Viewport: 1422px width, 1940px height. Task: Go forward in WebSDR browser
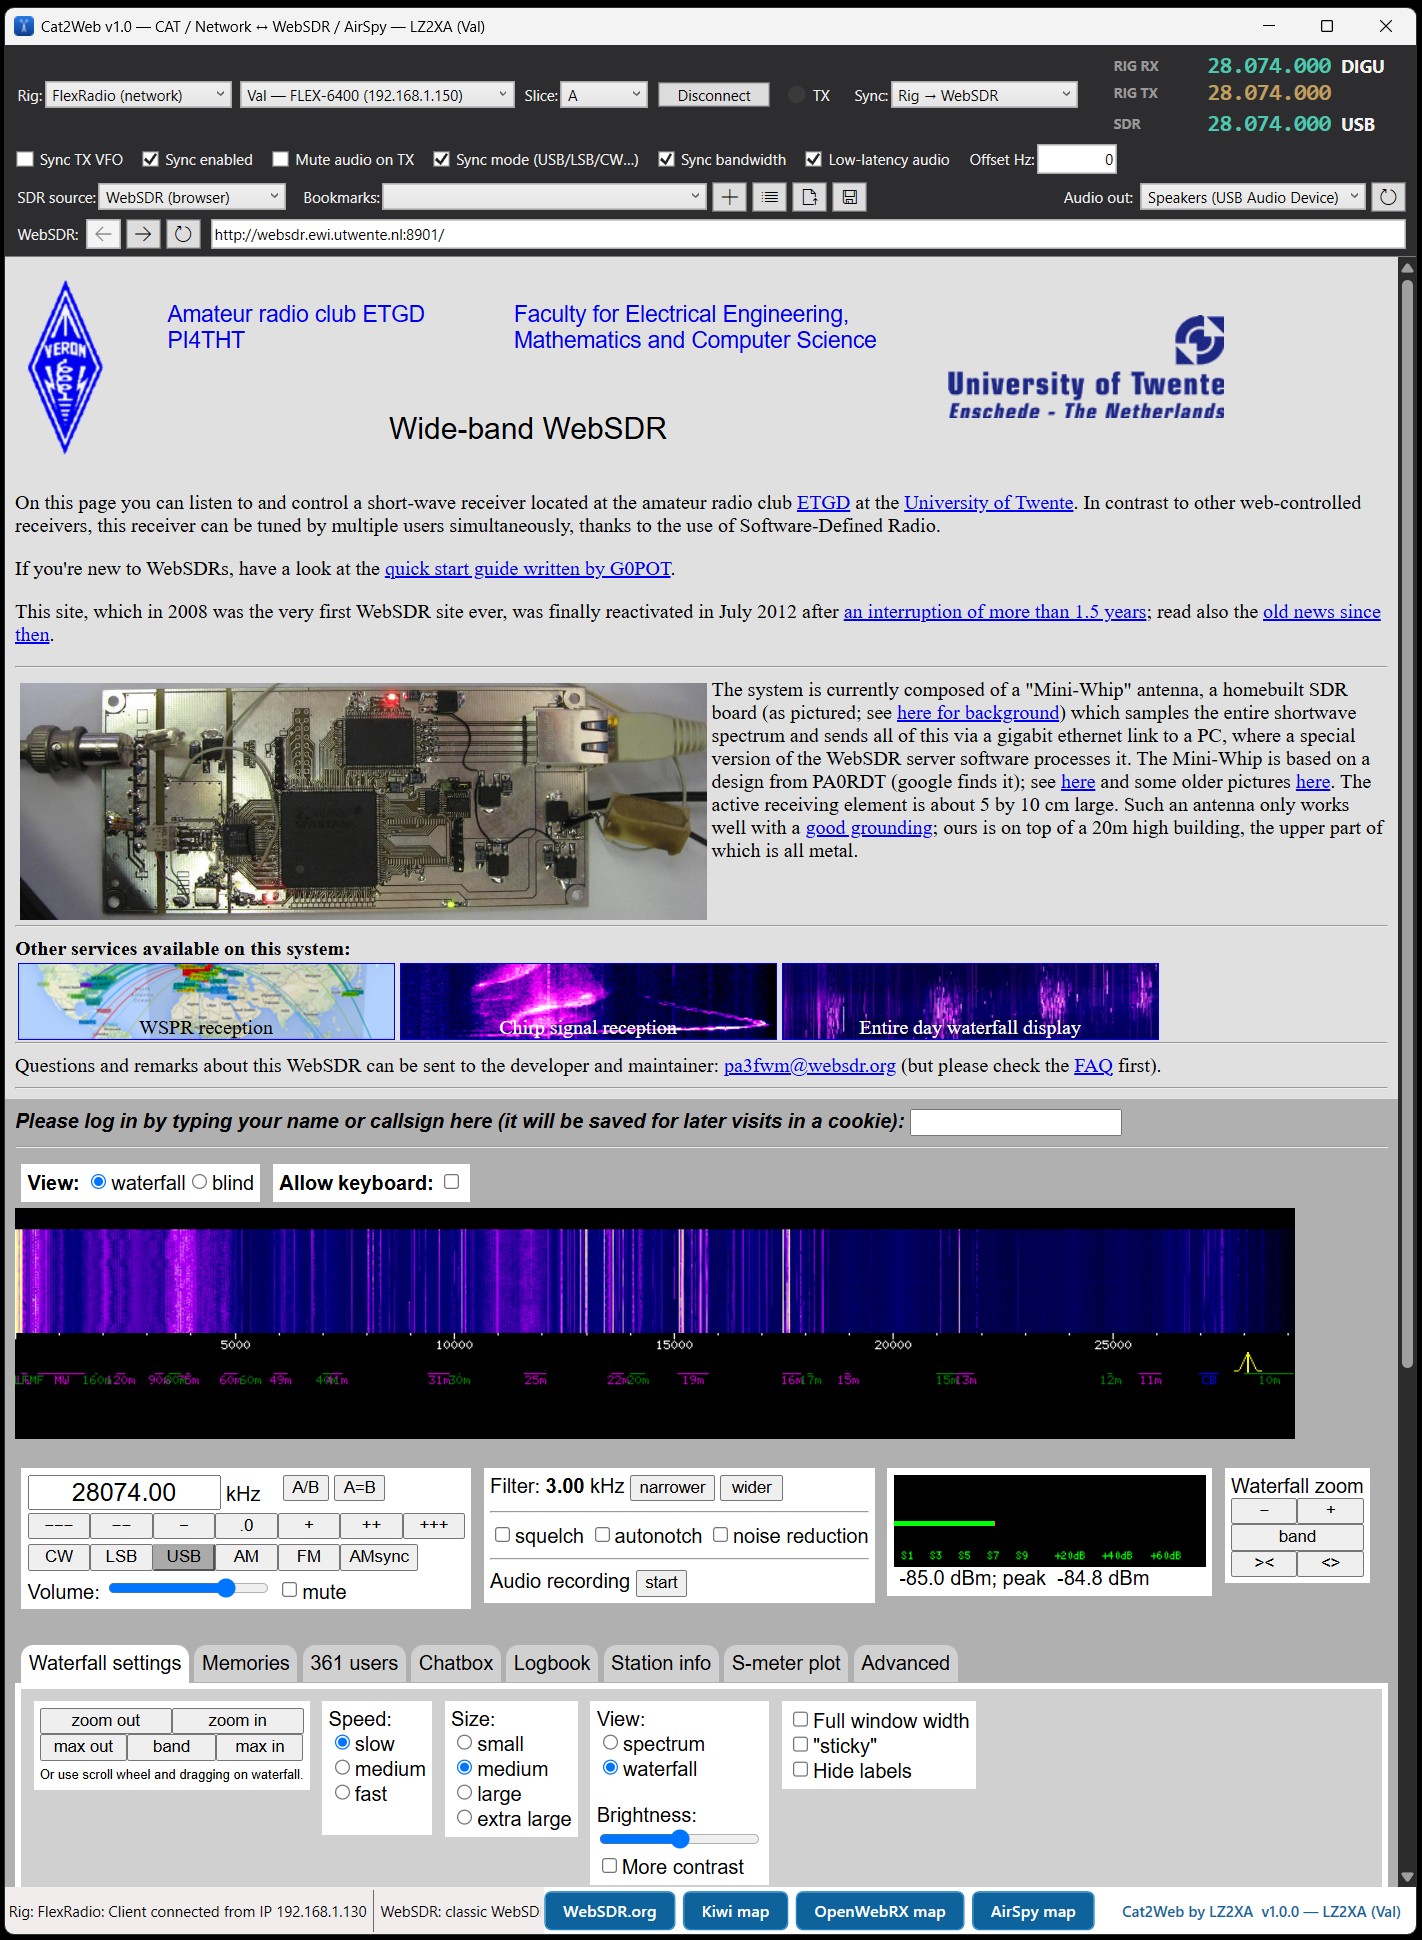[x=143, y=234]
